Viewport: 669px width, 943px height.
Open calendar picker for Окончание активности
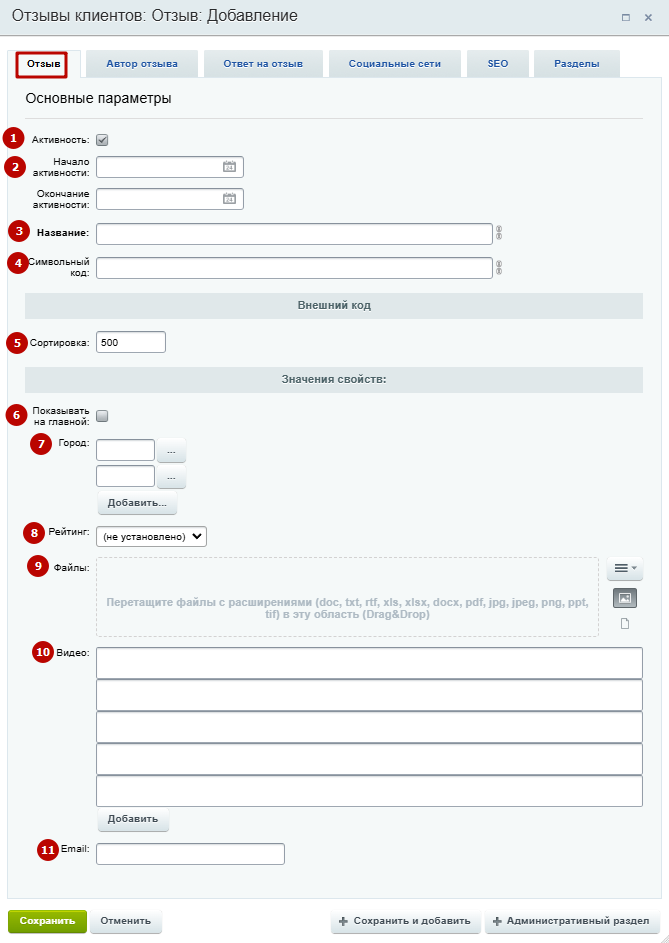coord(229,198)
